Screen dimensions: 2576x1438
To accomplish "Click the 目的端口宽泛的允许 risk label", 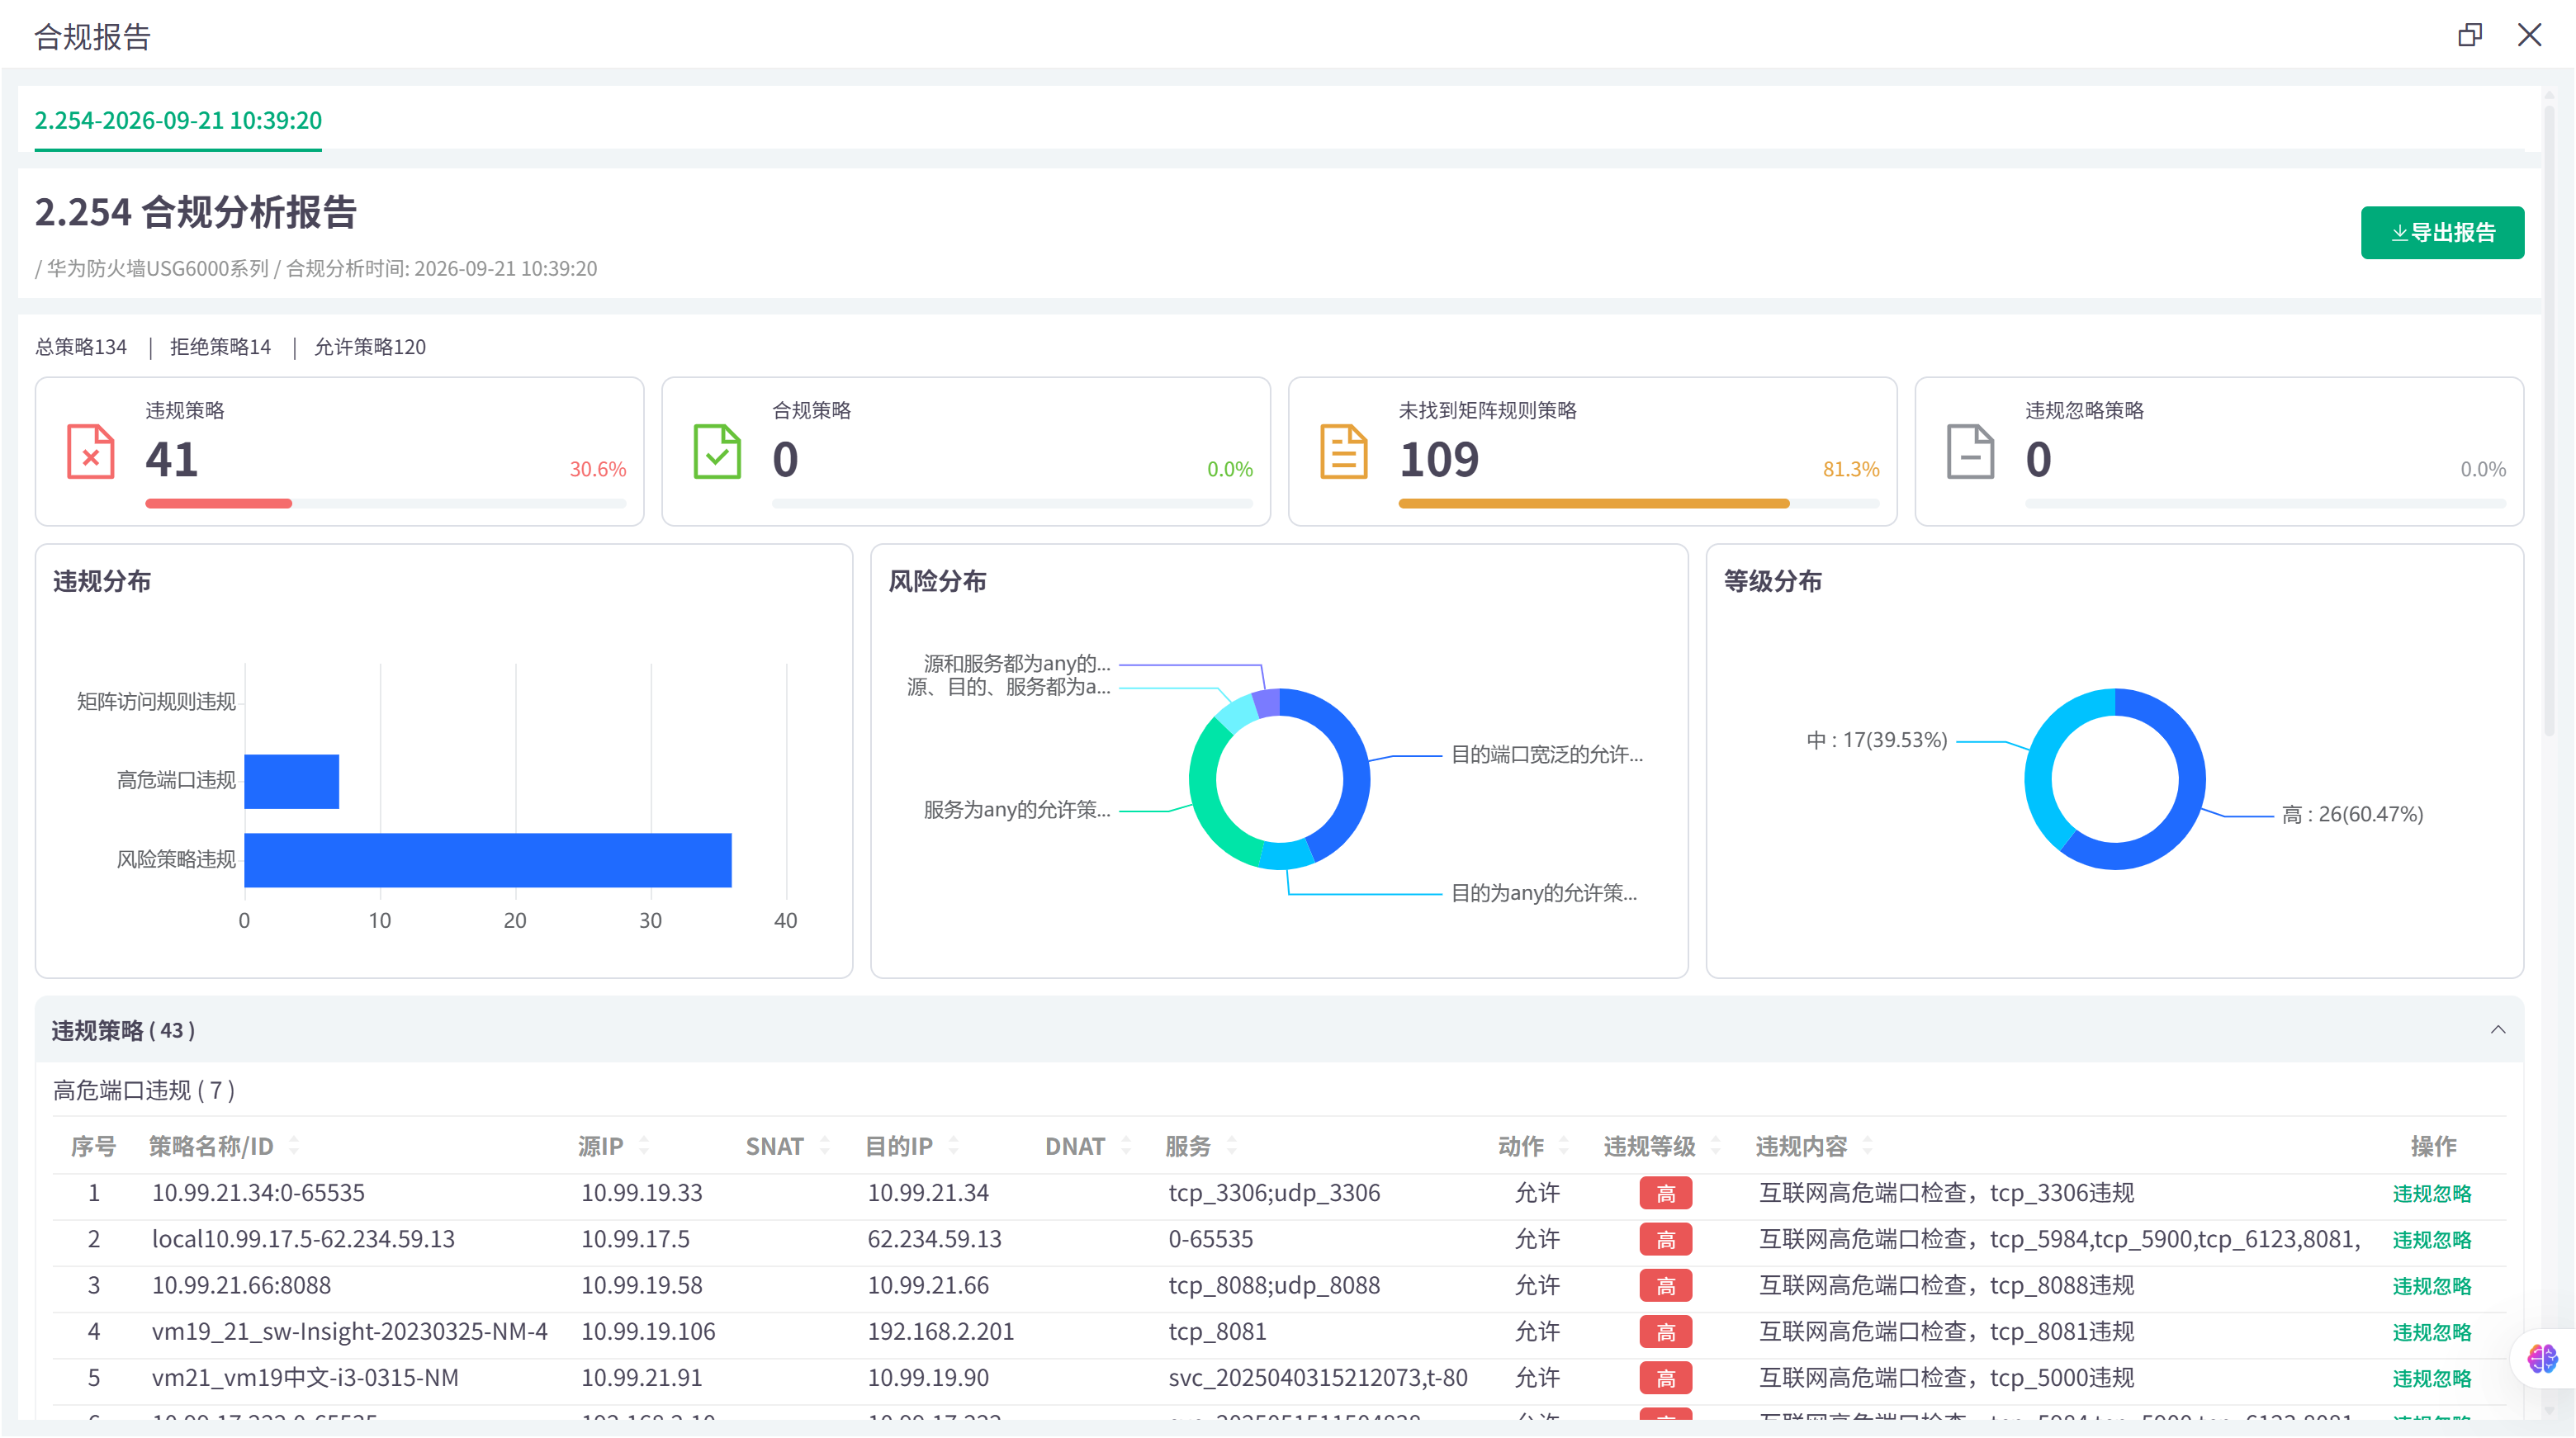I will [1546, 755].
